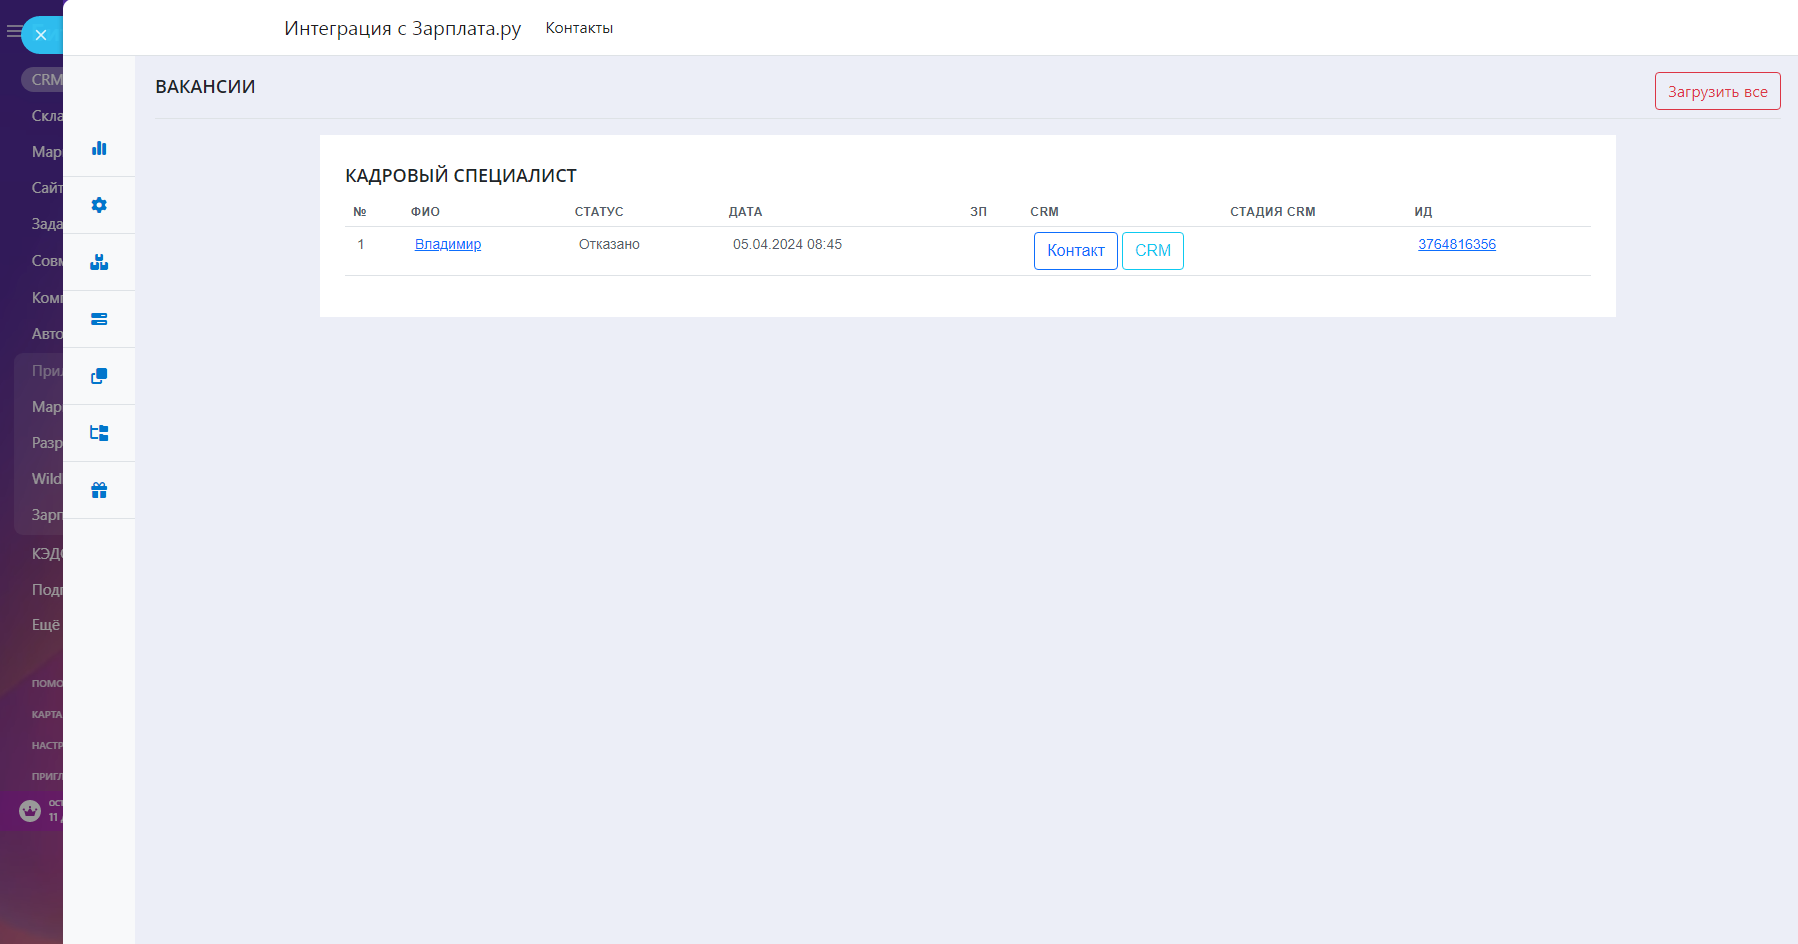Close the slider panel with X

41,35
